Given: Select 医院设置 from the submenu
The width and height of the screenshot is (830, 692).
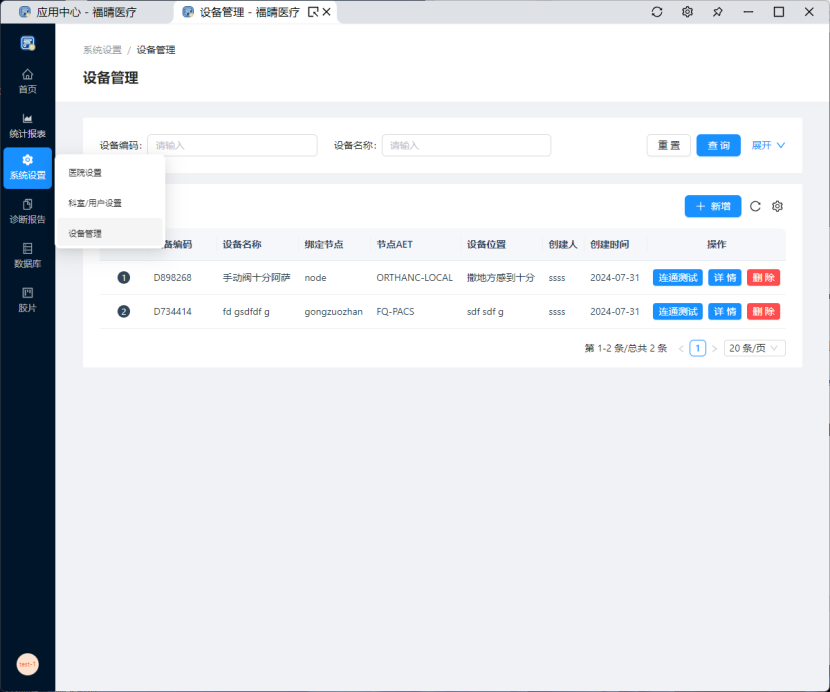Looking at the screenshot, I should (x=86, y=173).
